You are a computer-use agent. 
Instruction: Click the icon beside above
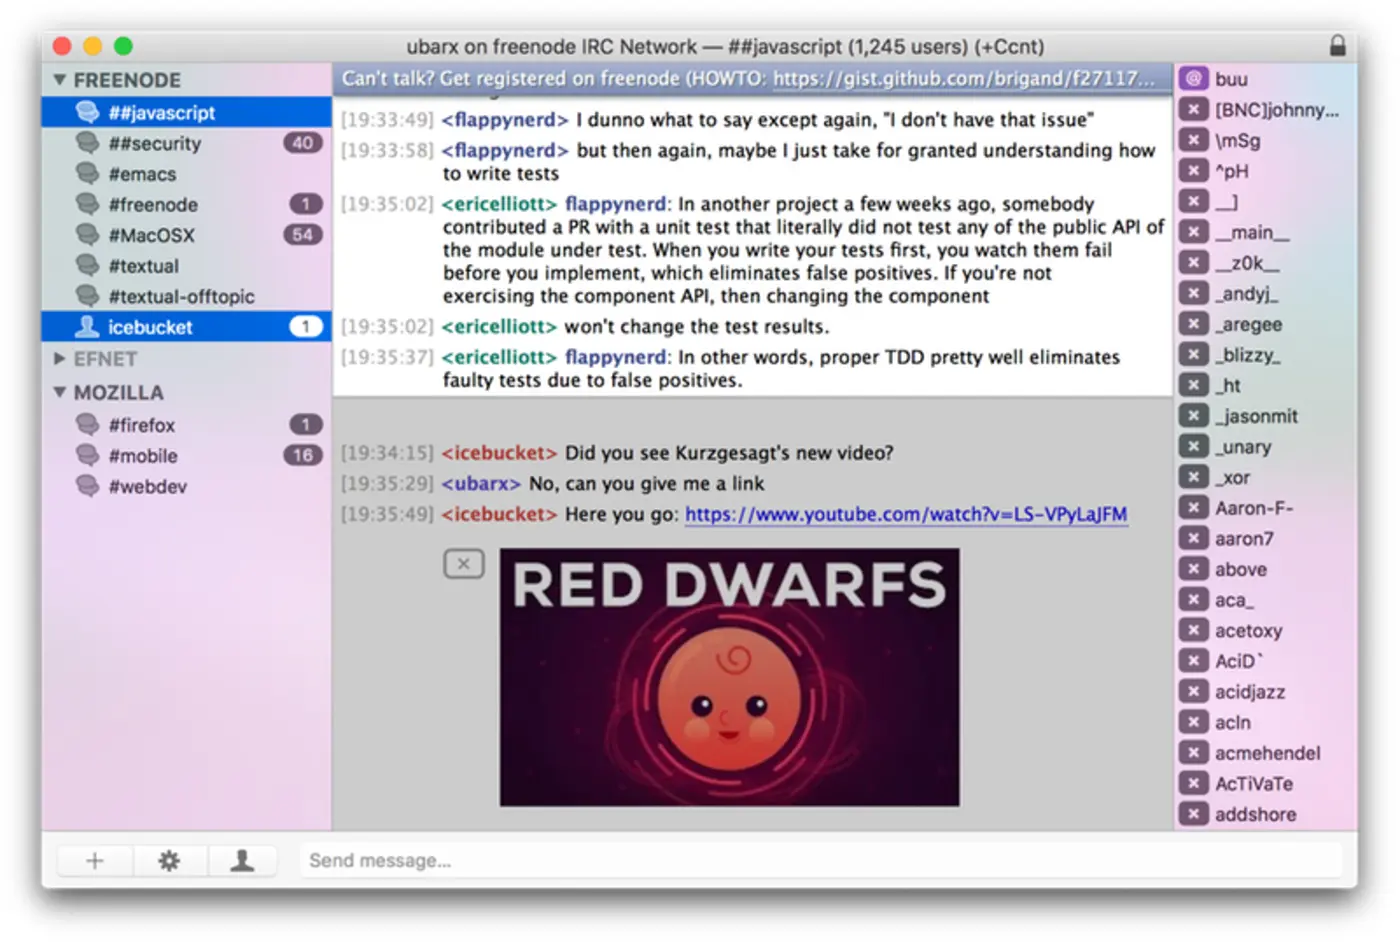[1193, 569]
